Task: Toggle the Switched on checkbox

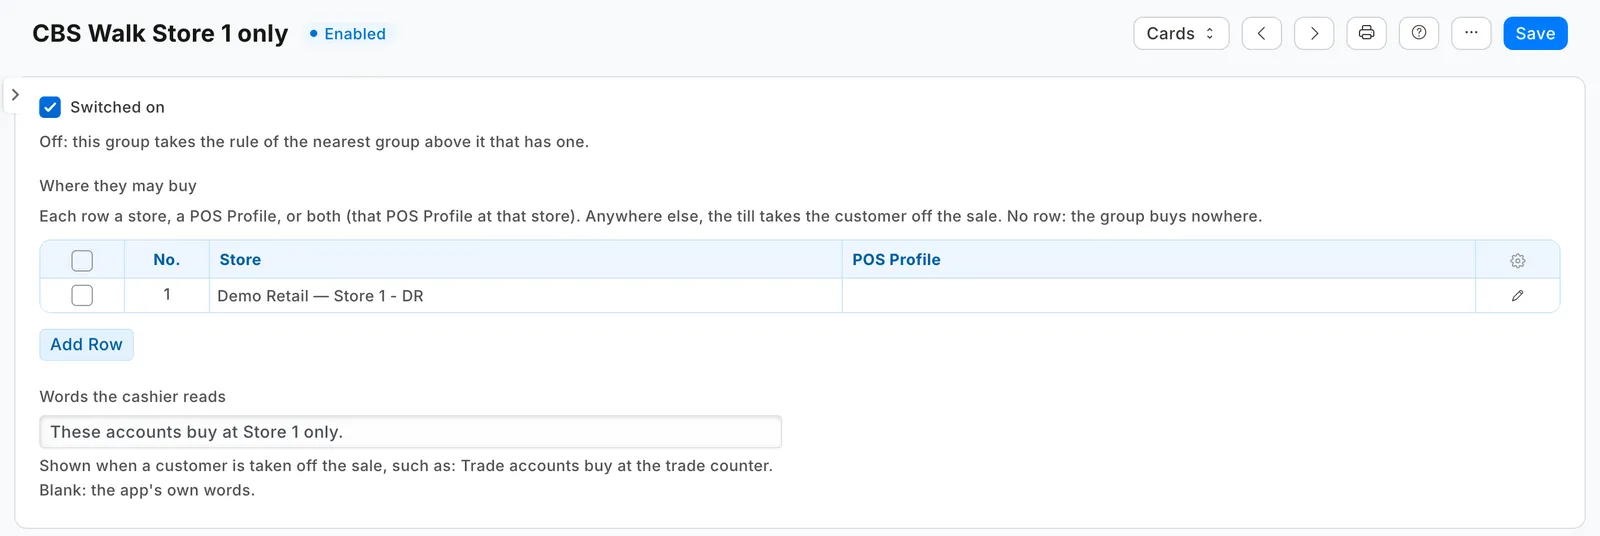Action: click(50, 107)
